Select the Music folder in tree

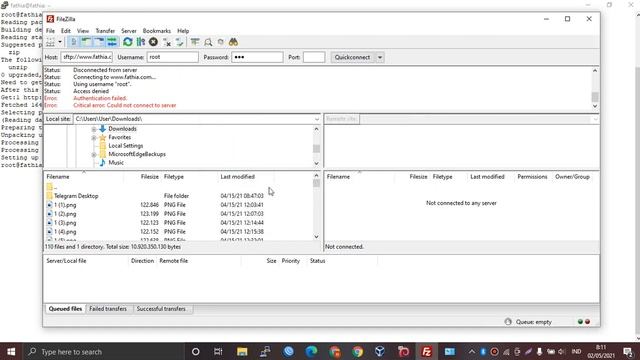(x=116, y=162)
